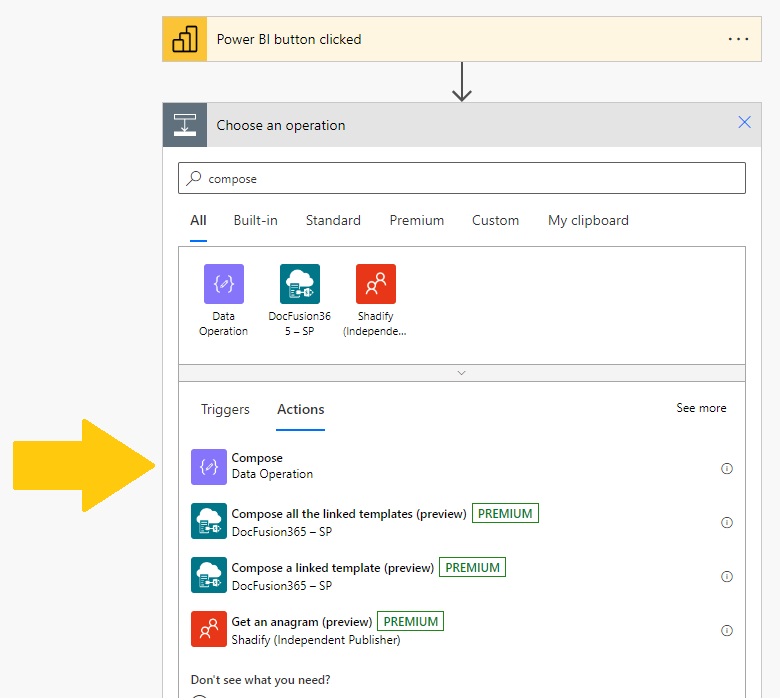Click icon of Compose a linked template
Viewport: 780px width, 700px height.
pos(209,575)
